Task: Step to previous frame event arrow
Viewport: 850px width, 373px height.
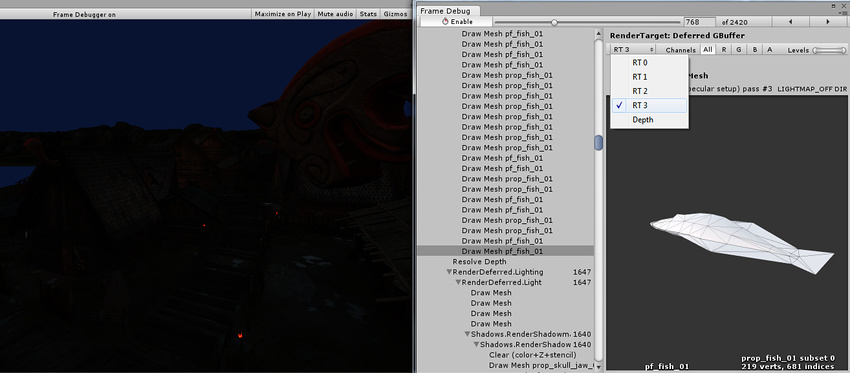Action: pyautogui.click(x=790, y=22)
